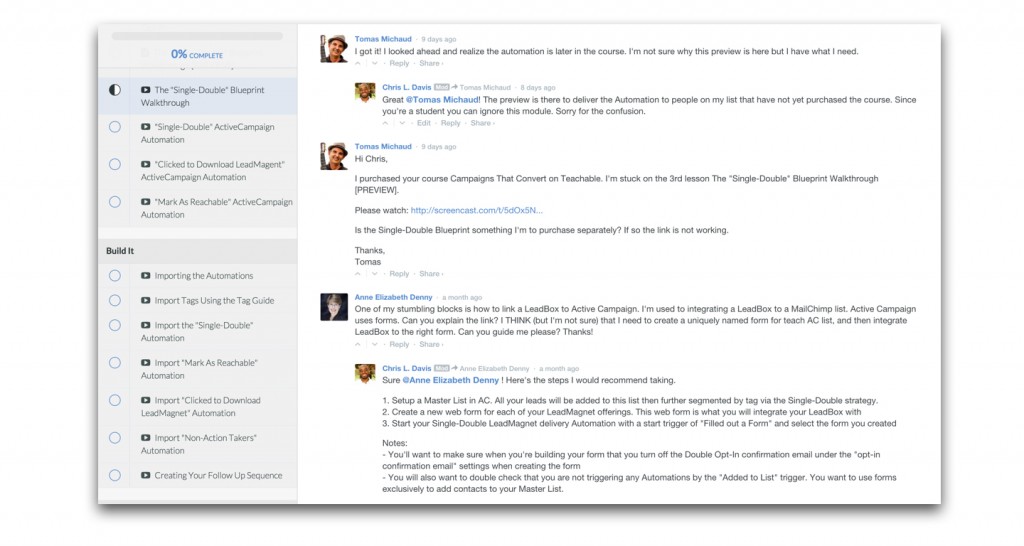Image resolution: width=1024 pixels, height=546 pixels.
Task: Toggle completion circle for "Single-Double" ActiveCampaign Automation
Action: (x=115, y=127)
